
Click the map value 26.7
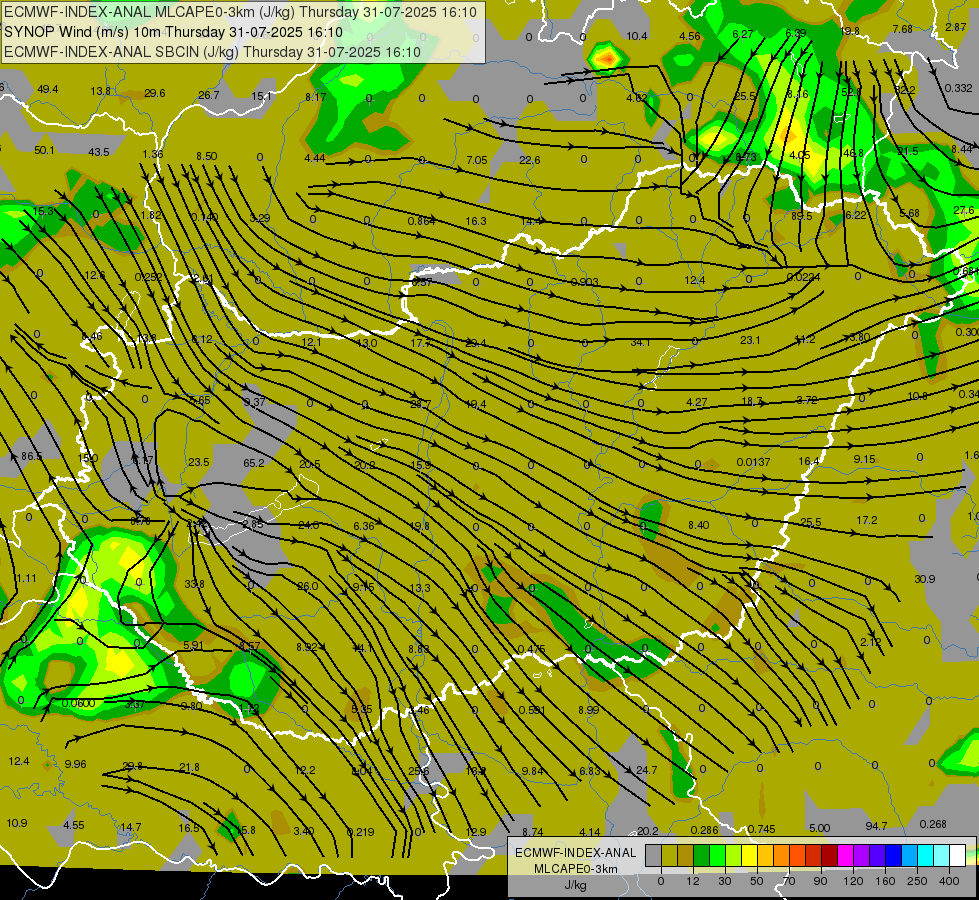pos(209,95)
